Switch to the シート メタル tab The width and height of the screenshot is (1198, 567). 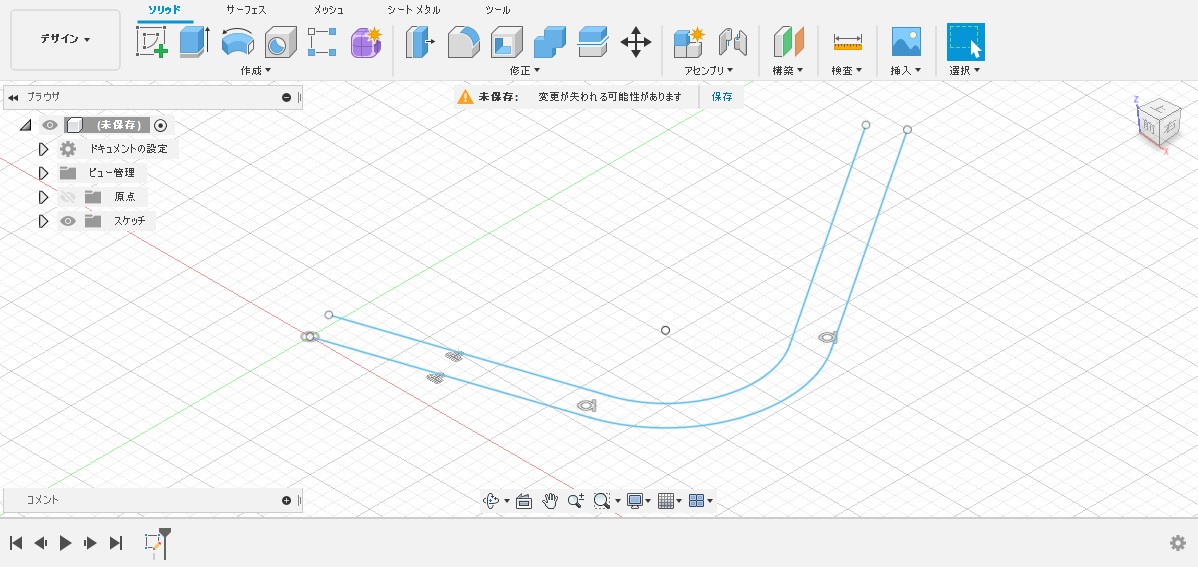click(413, 10)
